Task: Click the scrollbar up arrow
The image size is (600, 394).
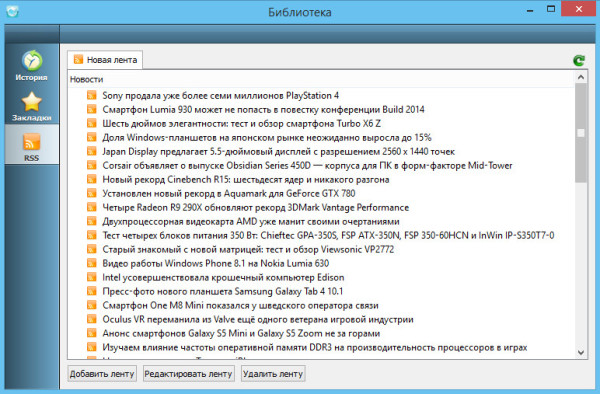Action: (x=580, y=77)
